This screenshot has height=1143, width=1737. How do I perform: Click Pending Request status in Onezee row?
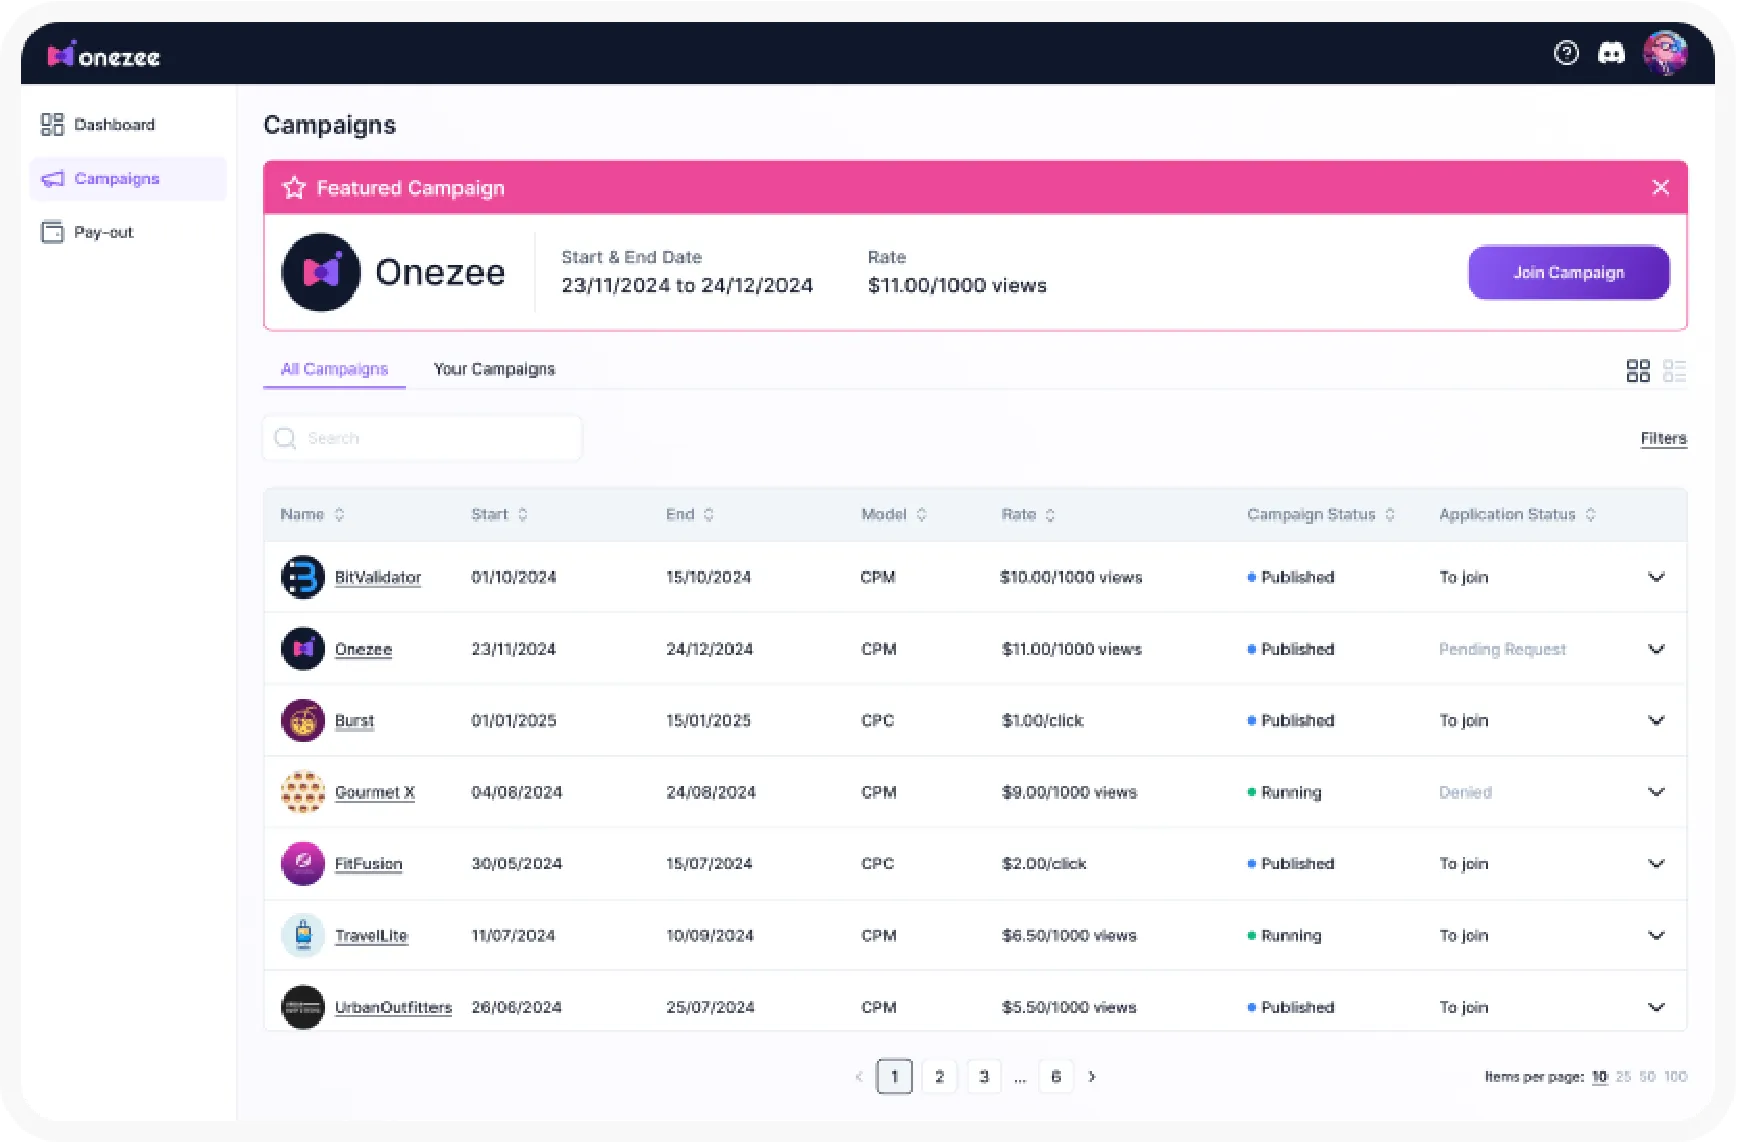pyautogui.click(x=1502, y=649)
